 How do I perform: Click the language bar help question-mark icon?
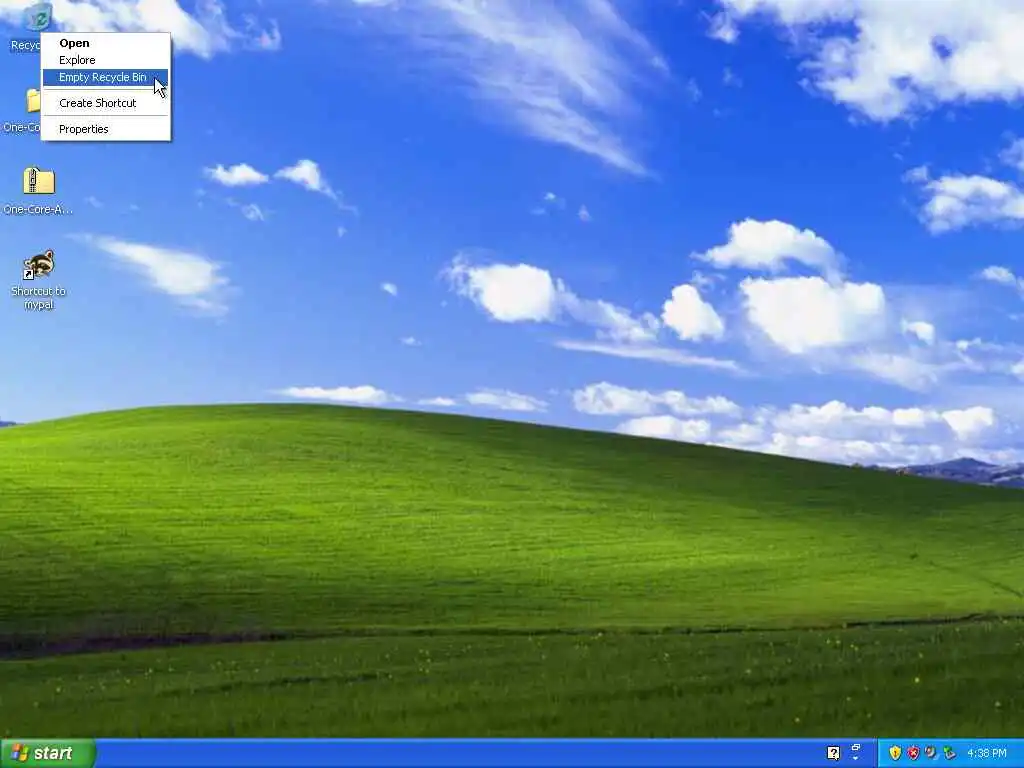pyautogui.click(x=833, y=753)
